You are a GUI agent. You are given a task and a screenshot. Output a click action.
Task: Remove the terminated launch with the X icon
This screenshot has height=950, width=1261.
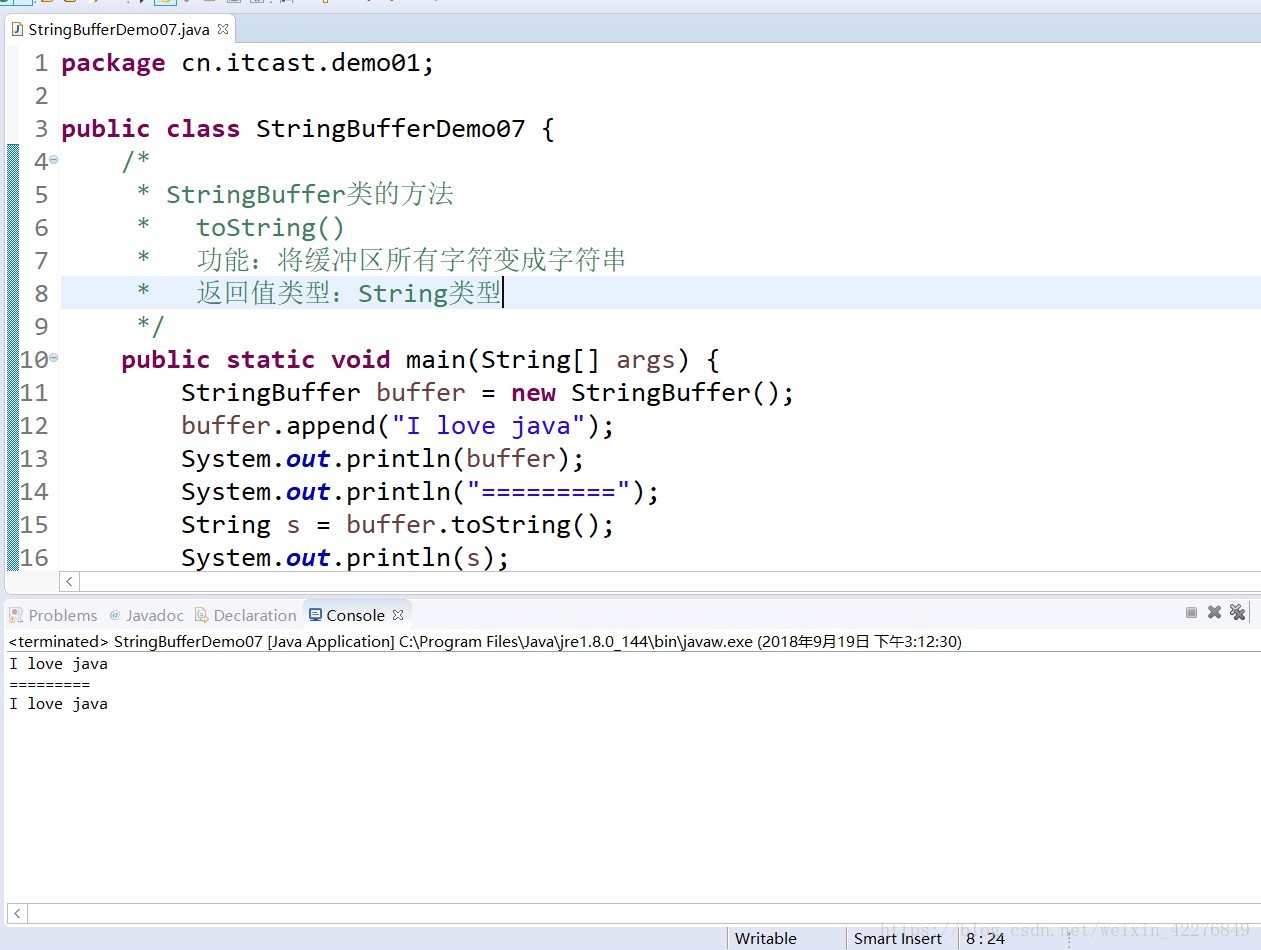coord(1214,613)
